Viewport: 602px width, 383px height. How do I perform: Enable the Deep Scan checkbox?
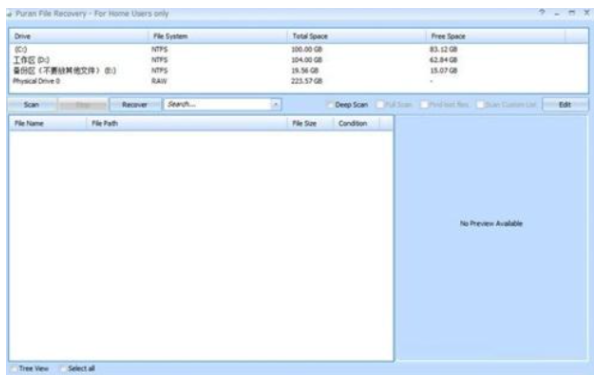pos(330,105)
